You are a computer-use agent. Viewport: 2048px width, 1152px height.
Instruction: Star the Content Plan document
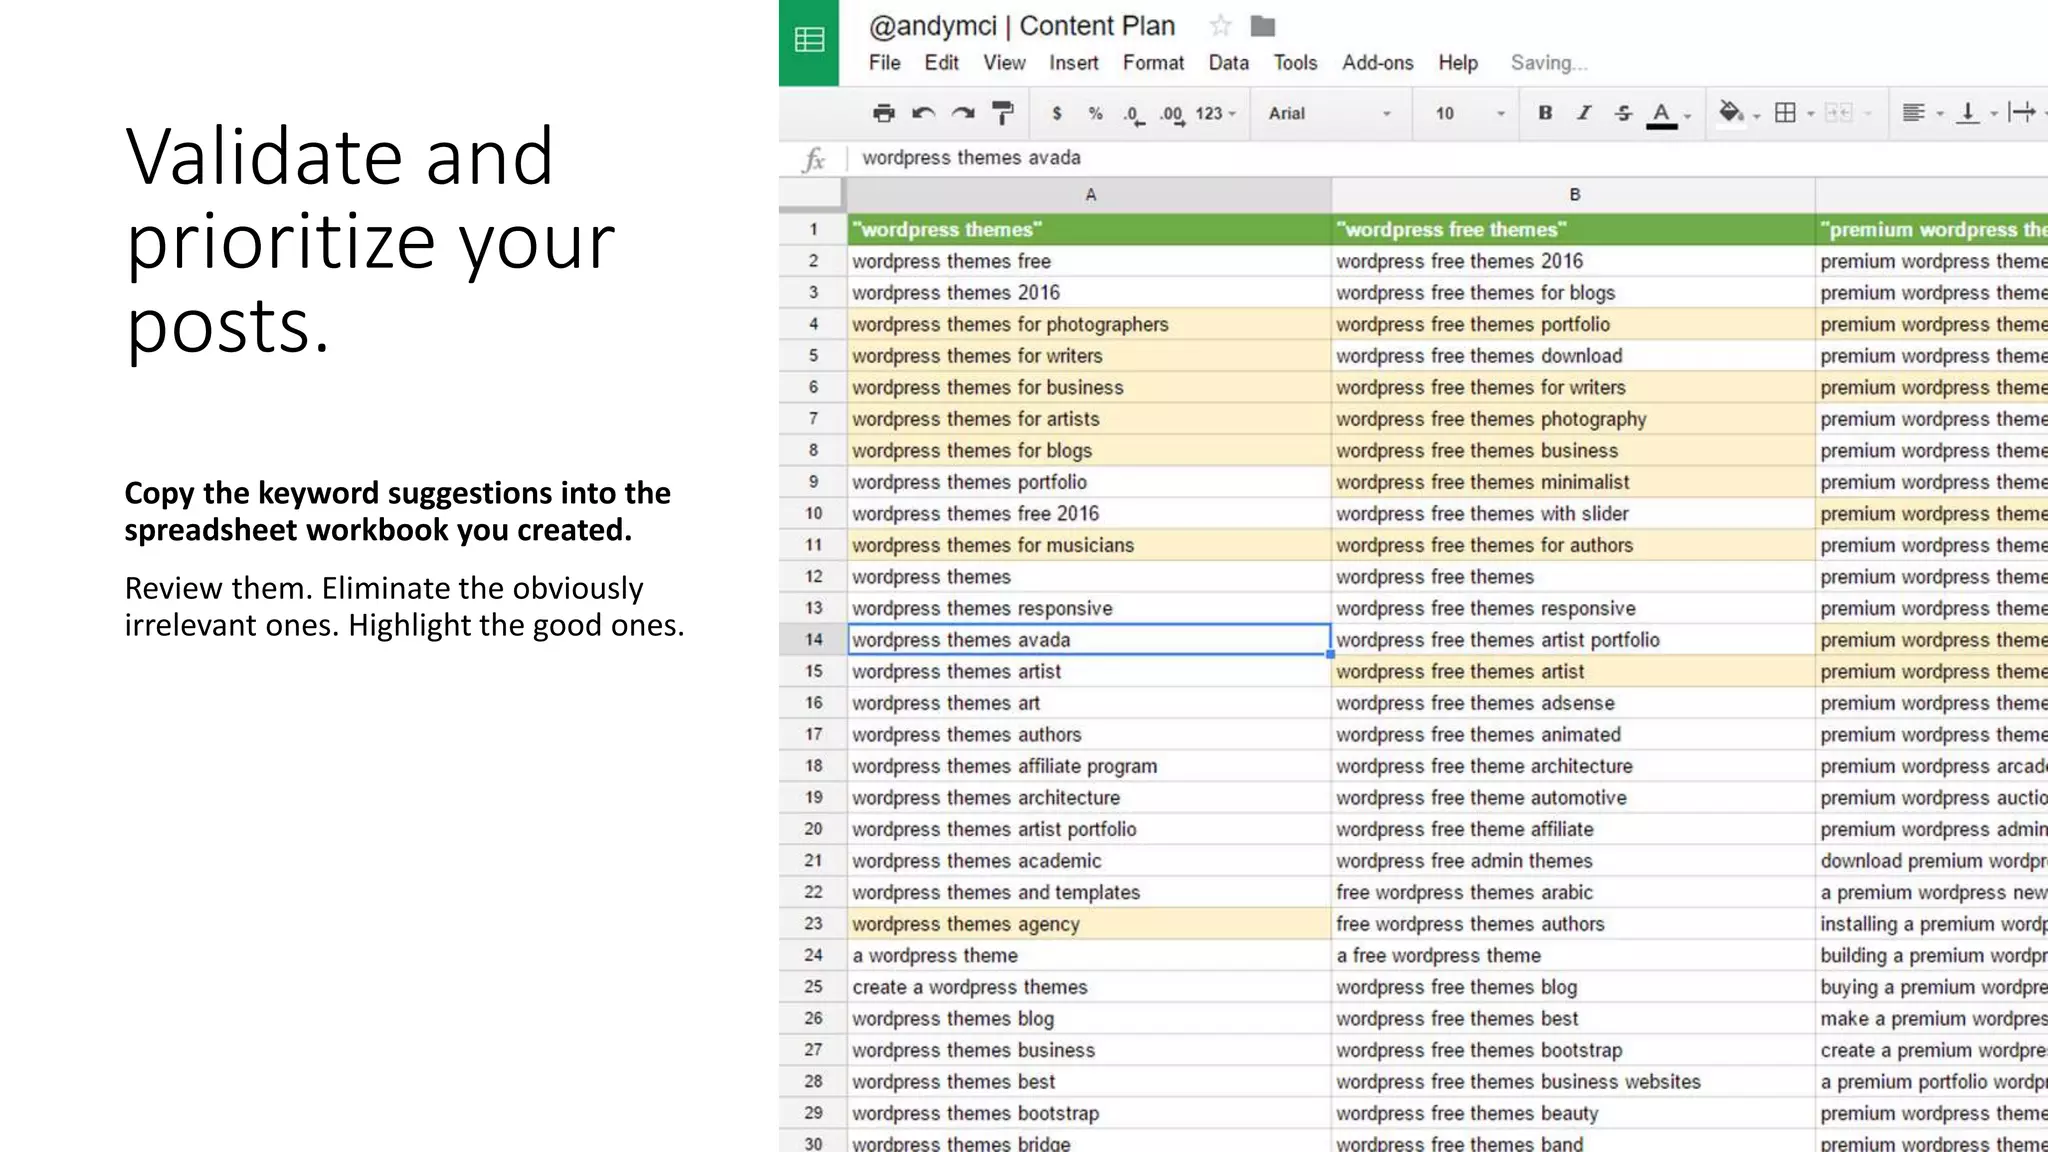[1220, 26]
